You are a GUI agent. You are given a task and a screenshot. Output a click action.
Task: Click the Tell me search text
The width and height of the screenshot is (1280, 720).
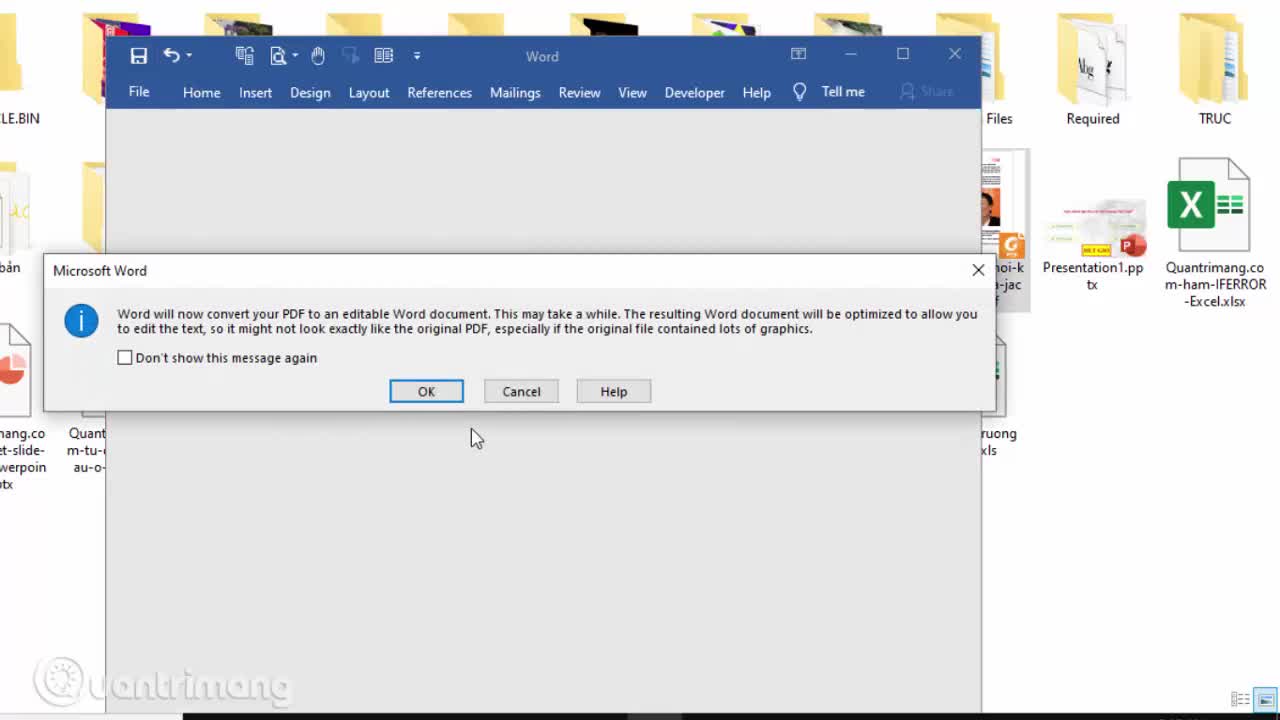coord(843,91)
